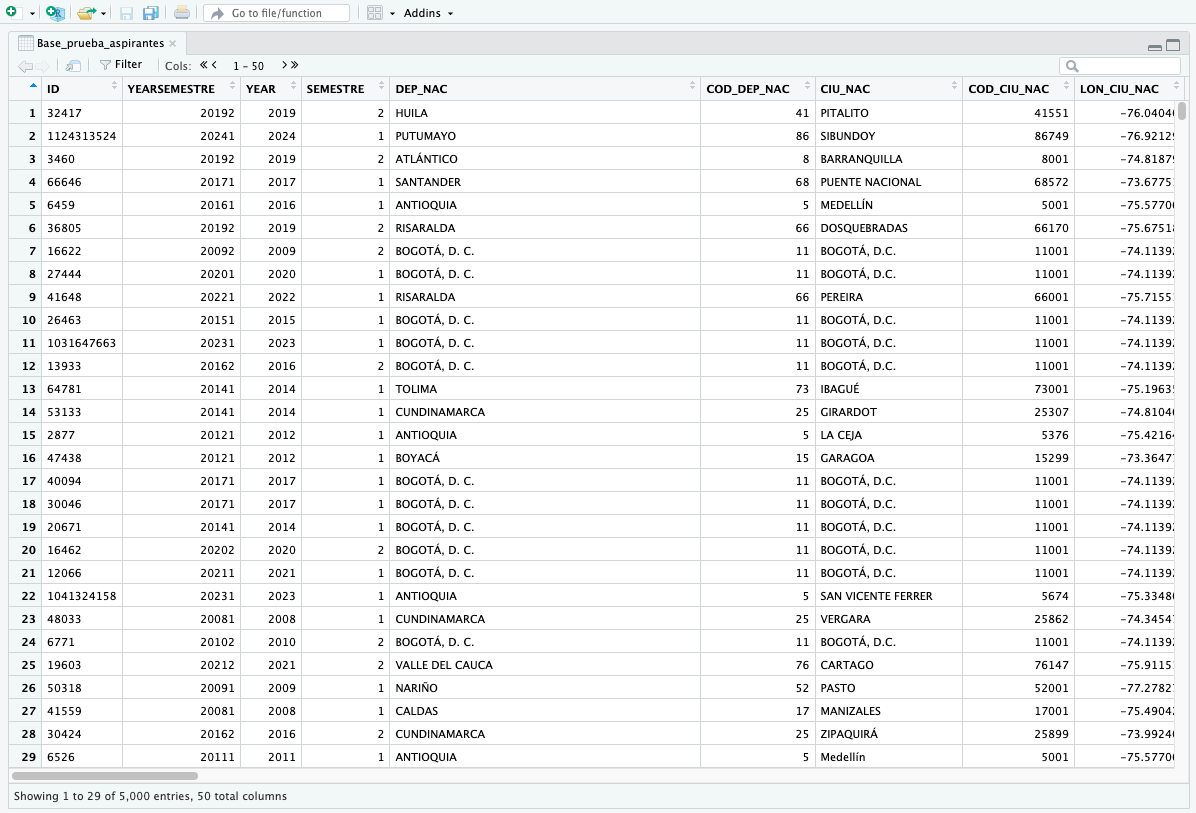Expand the Addins dropdown
The height and width of the screenshot is (813, 1196).
pos(428,13)
